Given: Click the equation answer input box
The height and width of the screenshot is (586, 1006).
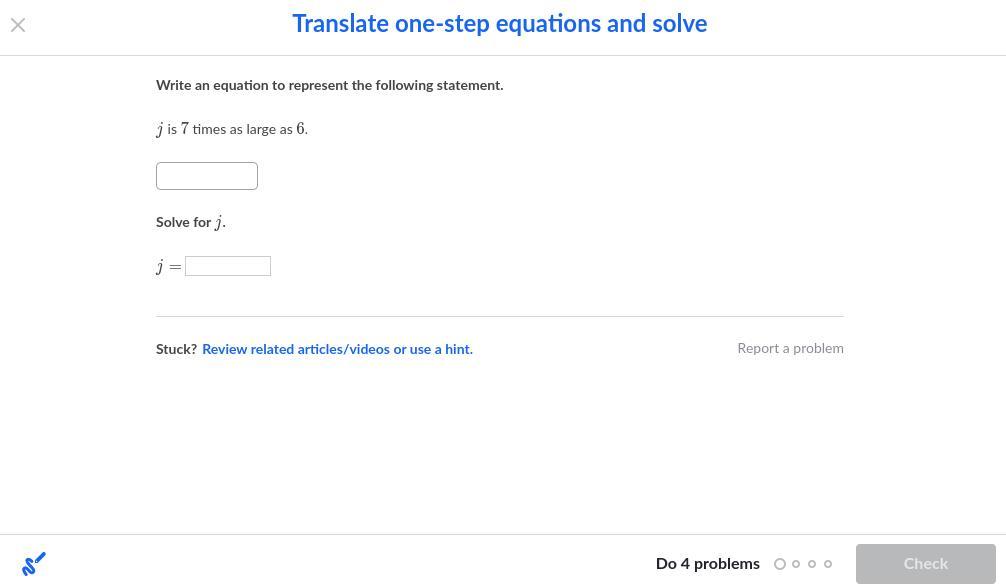Looking at the screenshot, I should pyautogui.click(x=207, y=176).
